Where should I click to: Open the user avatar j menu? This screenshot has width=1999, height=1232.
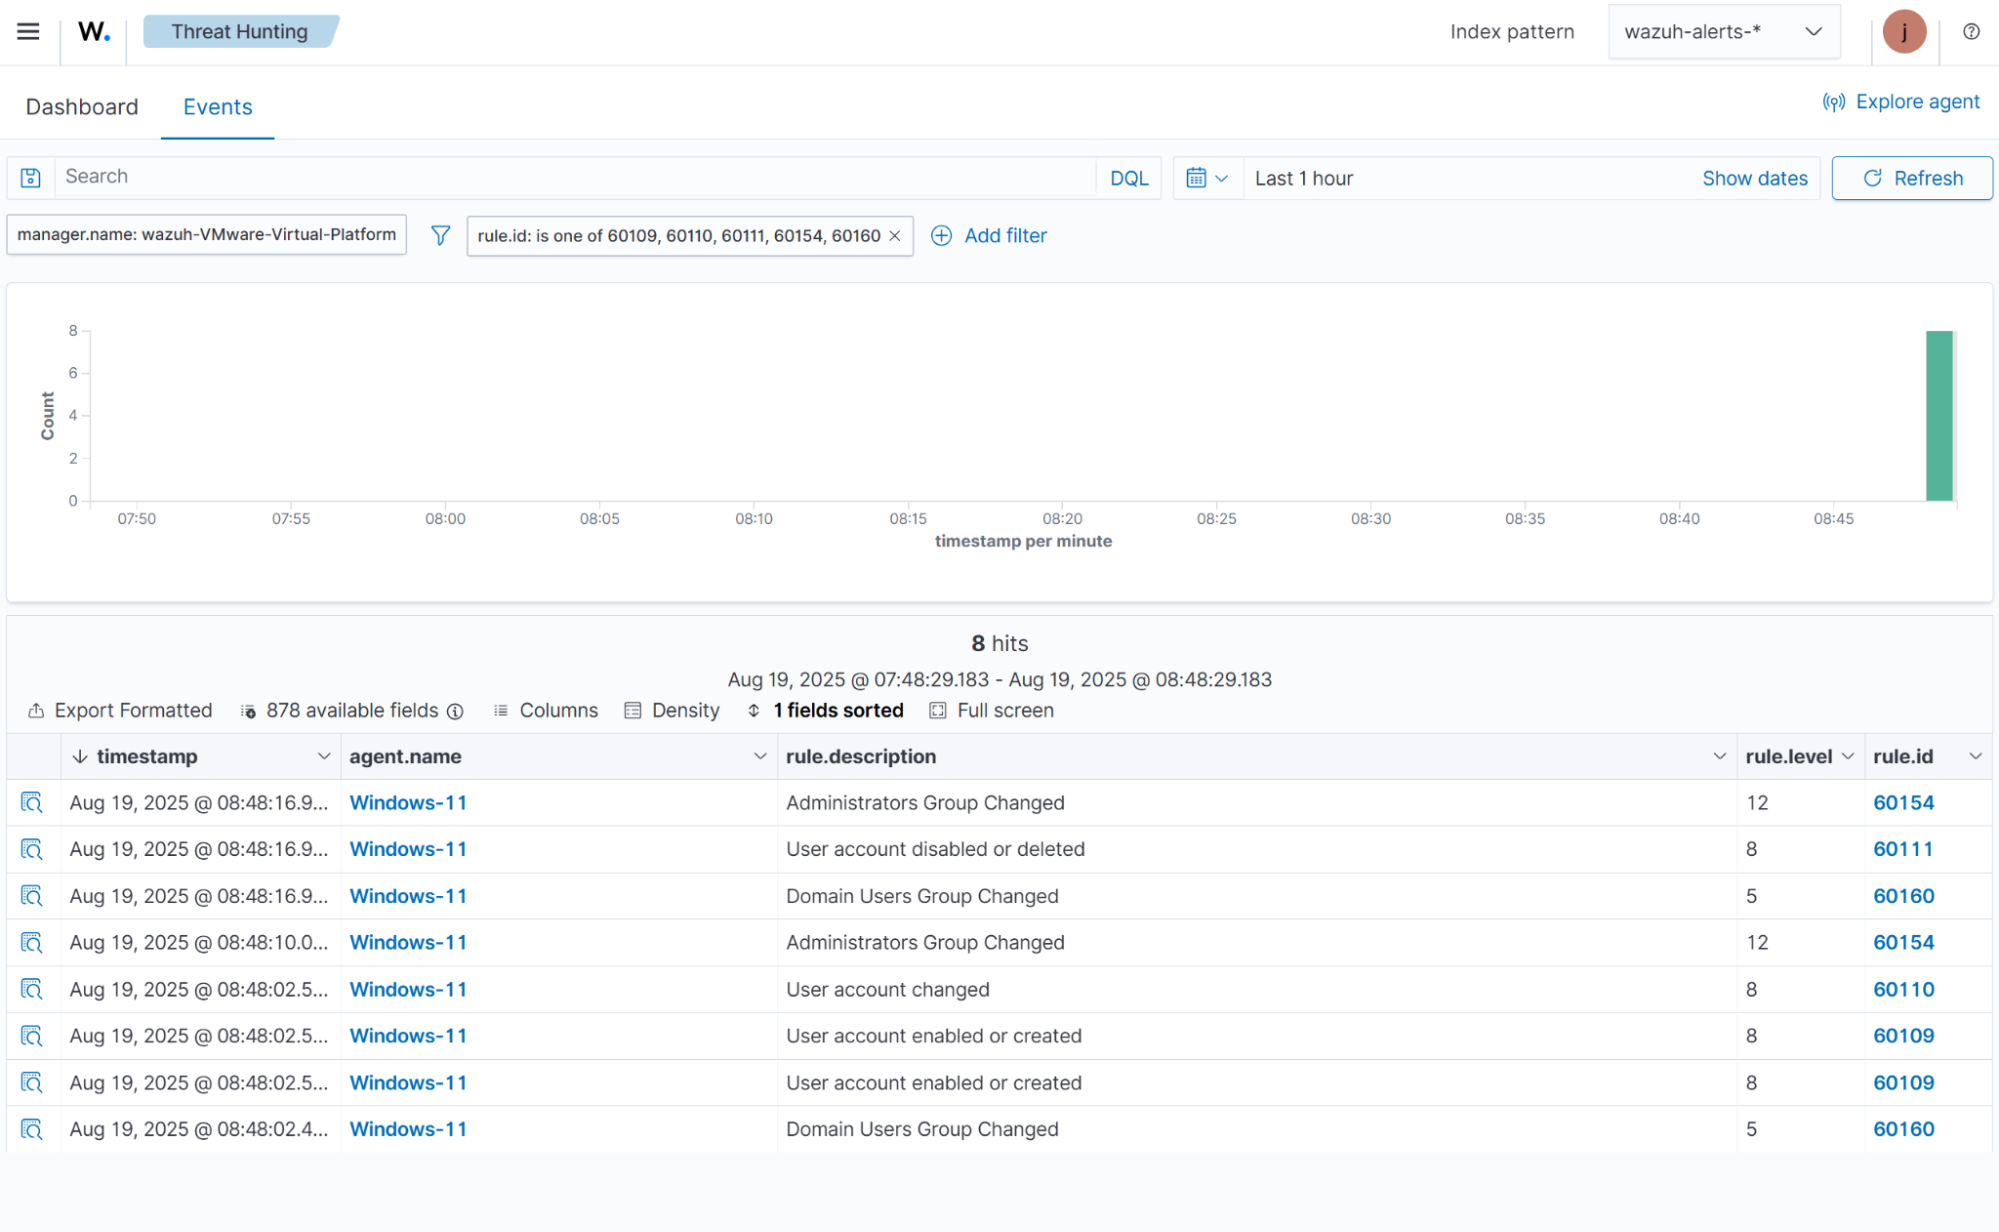[1904, 32]
